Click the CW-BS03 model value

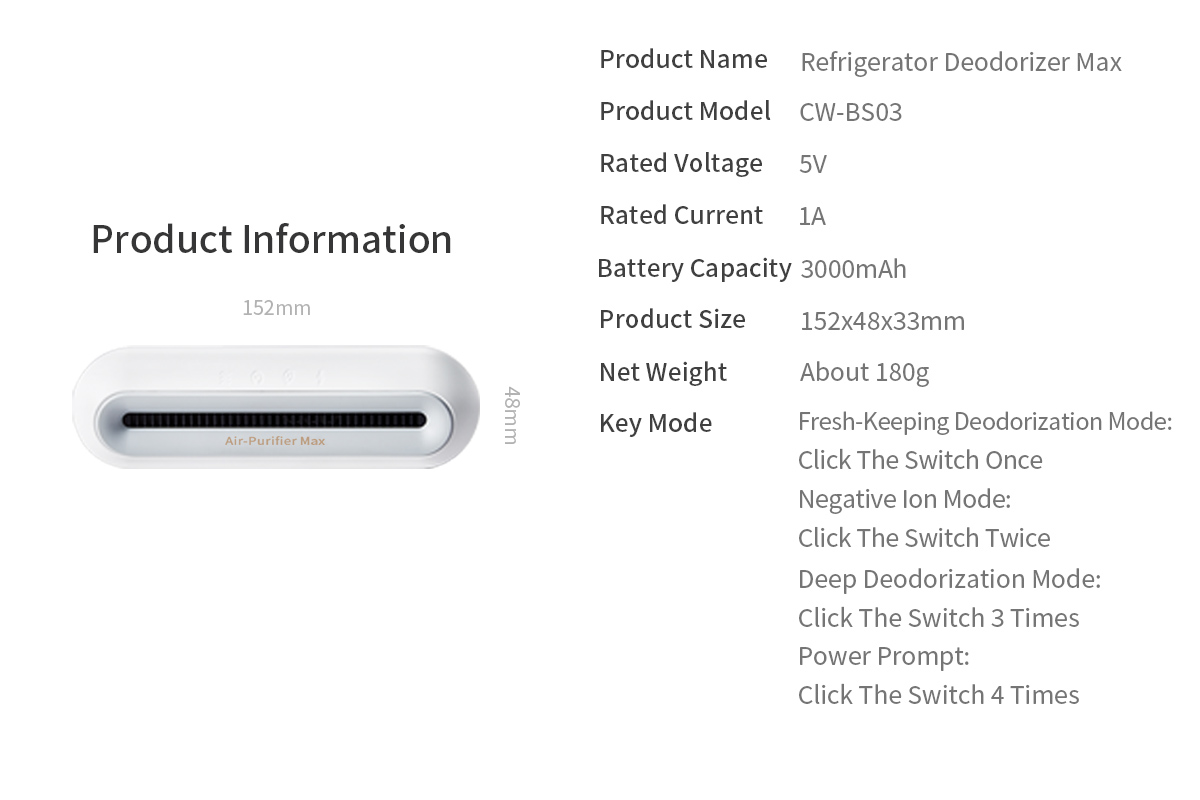coord(850,112)
